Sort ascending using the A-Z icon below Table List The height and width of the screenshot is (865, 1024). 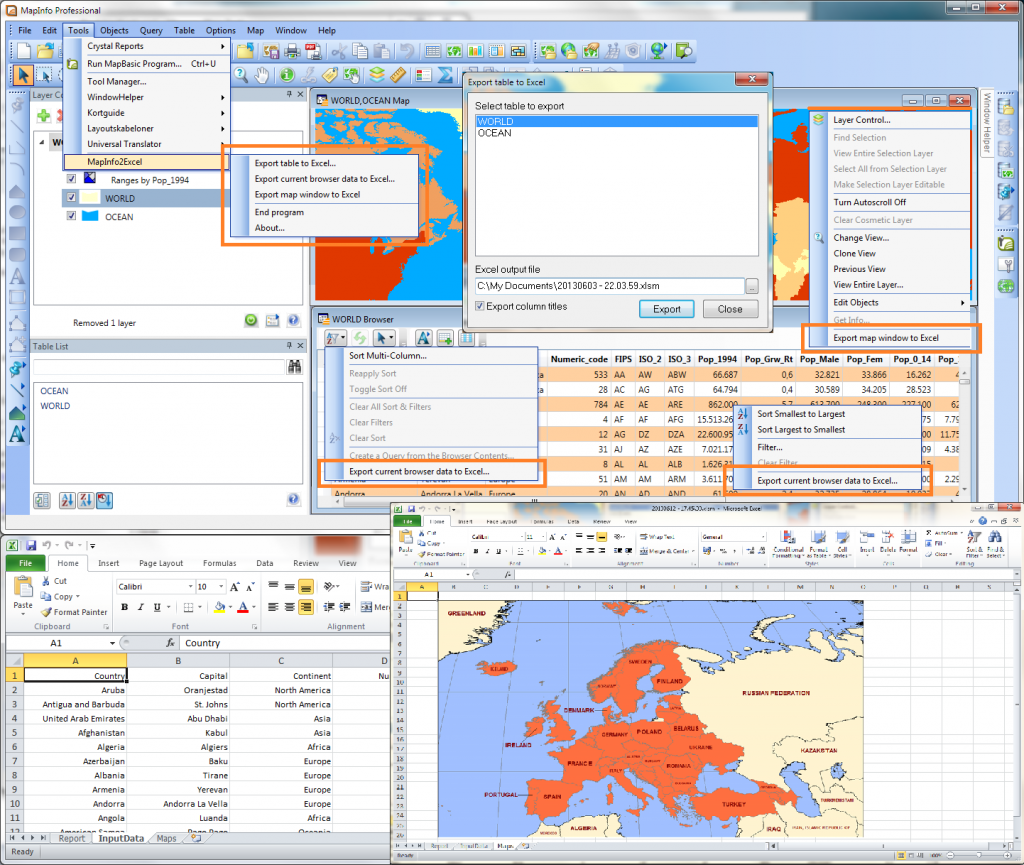pos(68,500)
